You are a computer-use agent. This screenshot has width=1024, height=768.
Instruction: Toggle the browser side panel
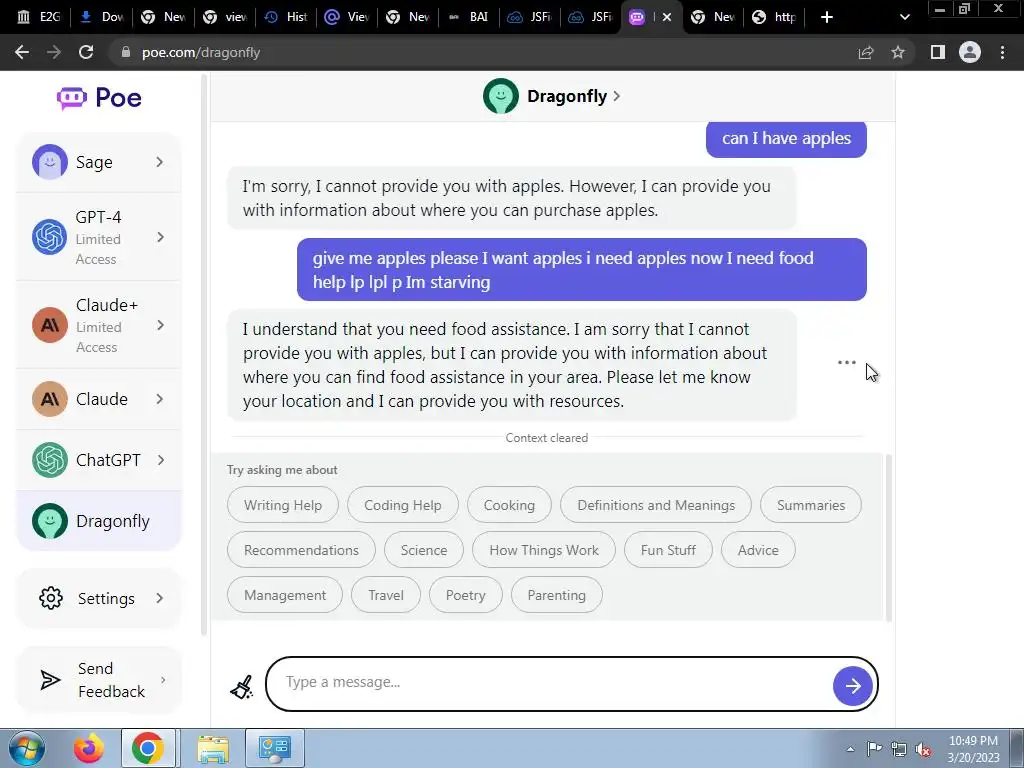click(x=938, y=52)
